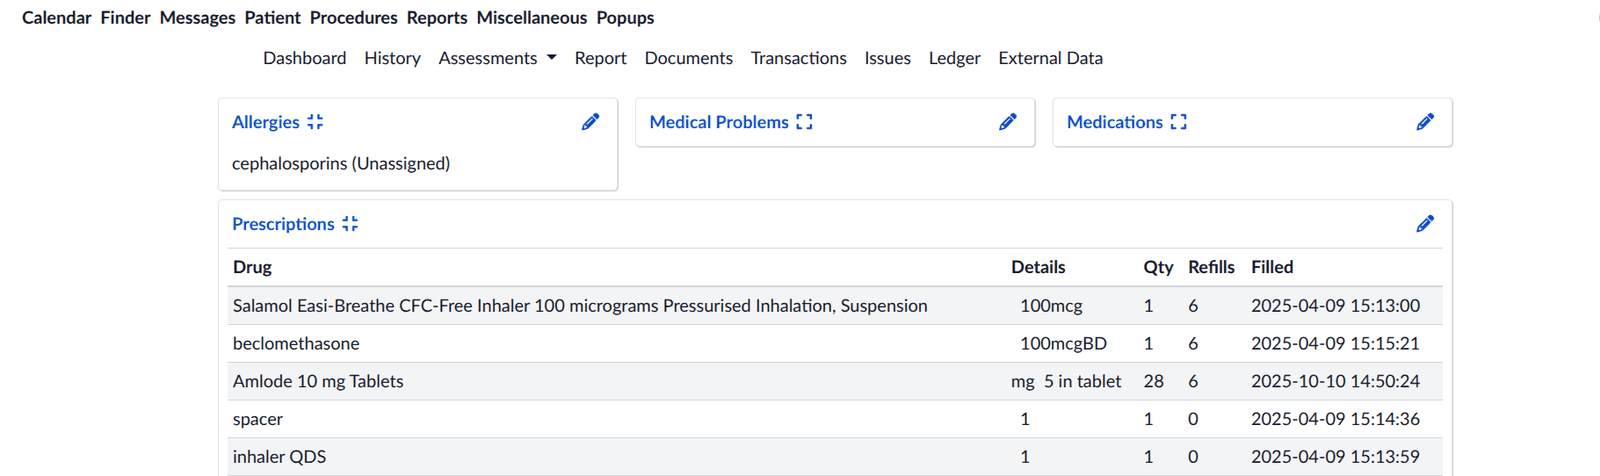This screenshot has width=1600, height=476.
Task: Click the Medical Problems heading link
Action: [719, 122]
